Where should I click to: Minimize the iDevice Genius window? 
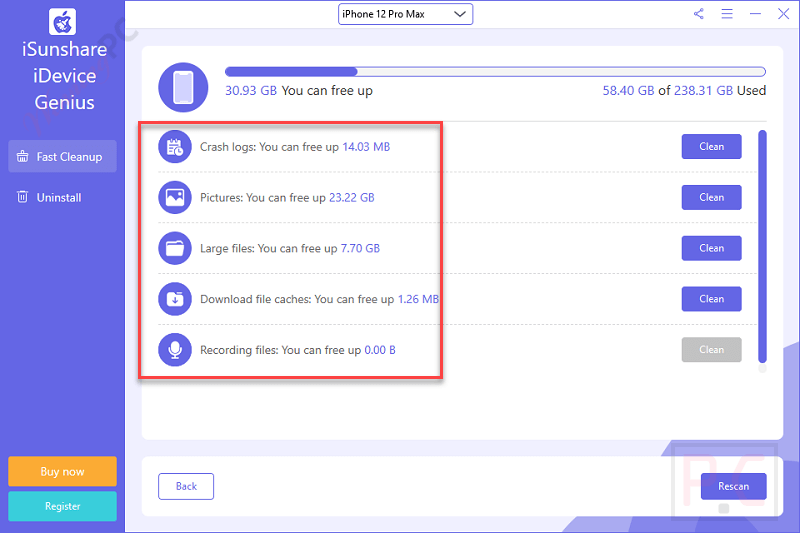(x=755, y=14)
